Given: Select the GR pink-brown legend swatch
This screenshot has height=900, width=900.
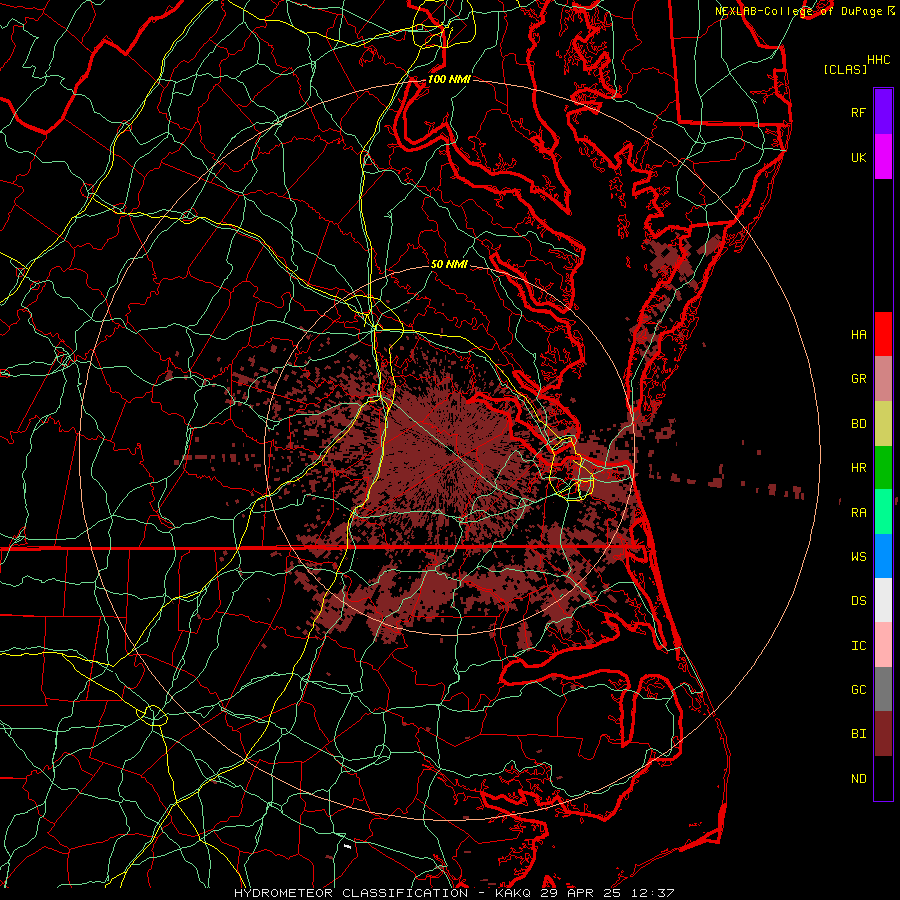Looking at the screenshot, I should [883, 378].
